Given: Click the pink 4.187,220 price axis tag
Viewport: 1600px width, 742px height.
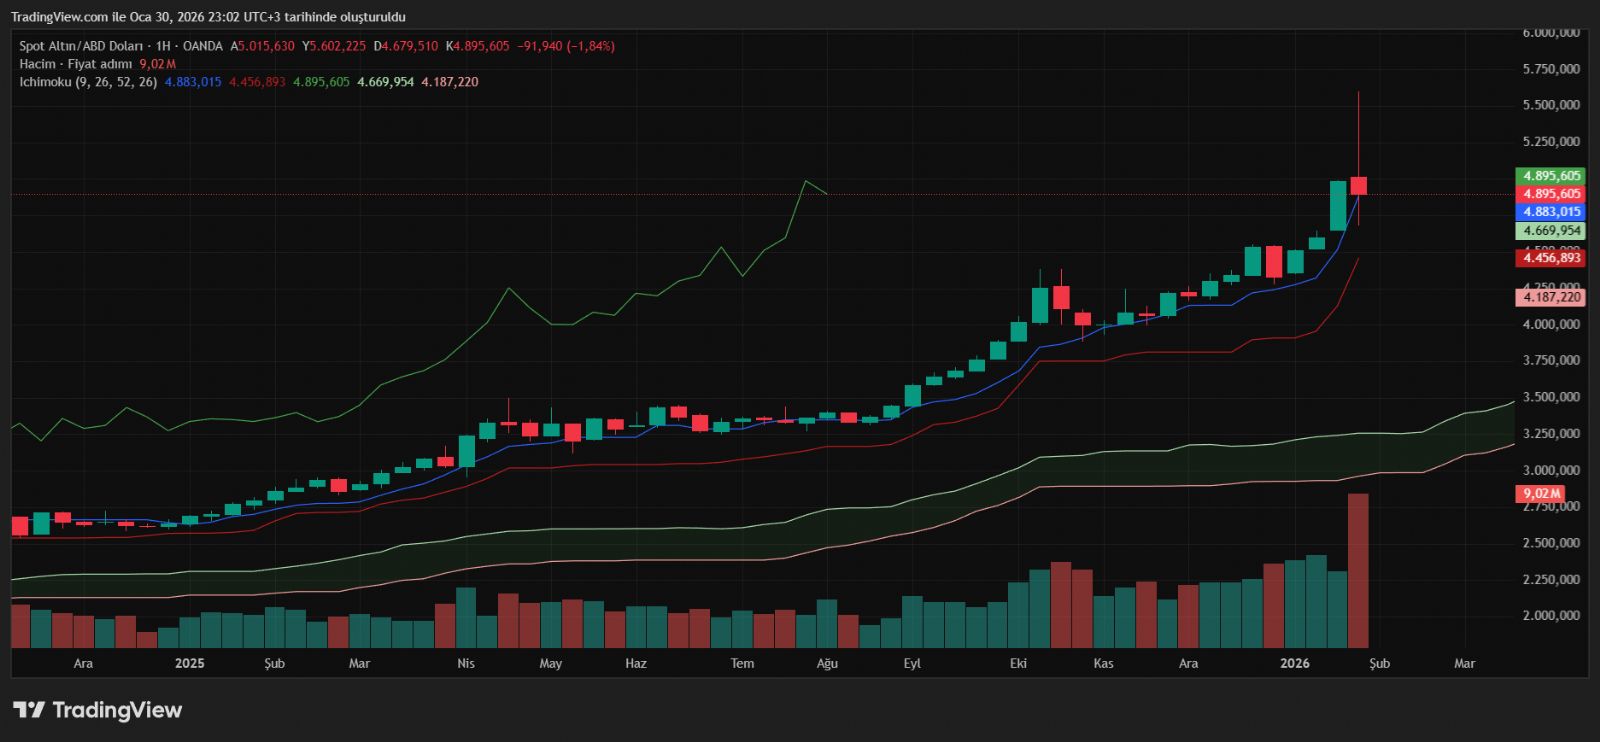Looking at the screenshot, I should [x=1551, y=297].
